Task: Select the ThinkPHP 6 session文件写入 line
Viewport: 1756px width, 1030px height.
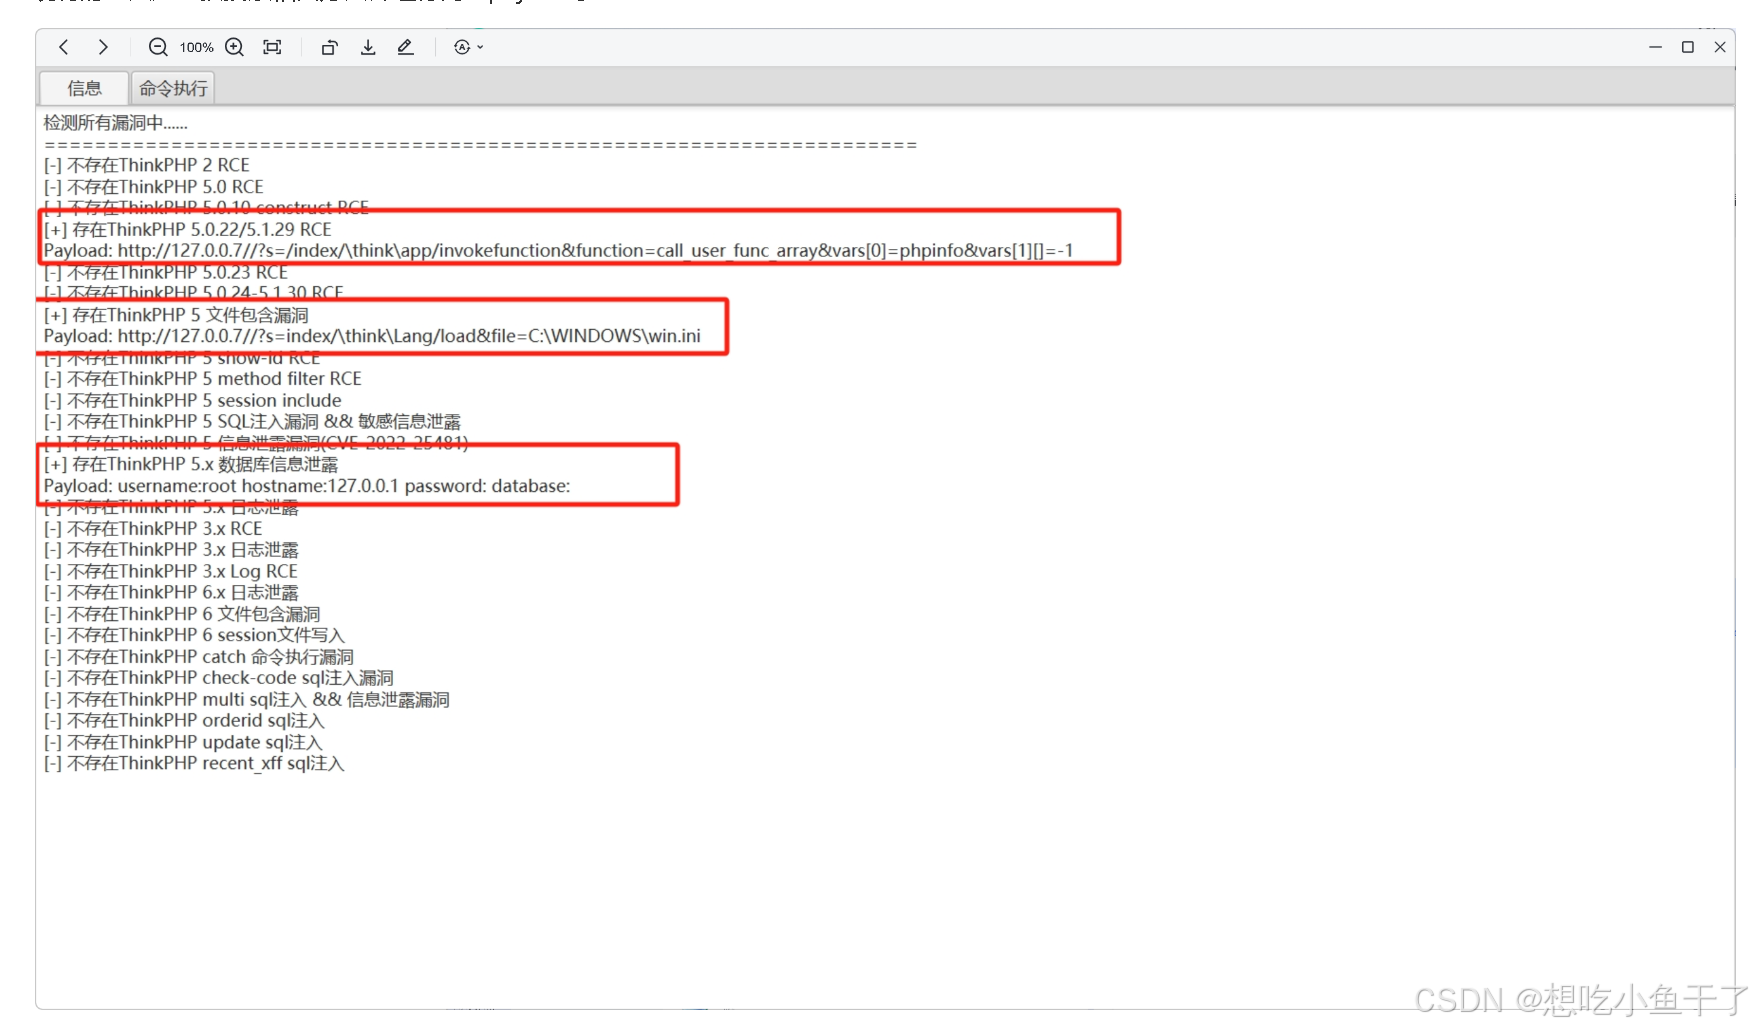Action: 194,635
